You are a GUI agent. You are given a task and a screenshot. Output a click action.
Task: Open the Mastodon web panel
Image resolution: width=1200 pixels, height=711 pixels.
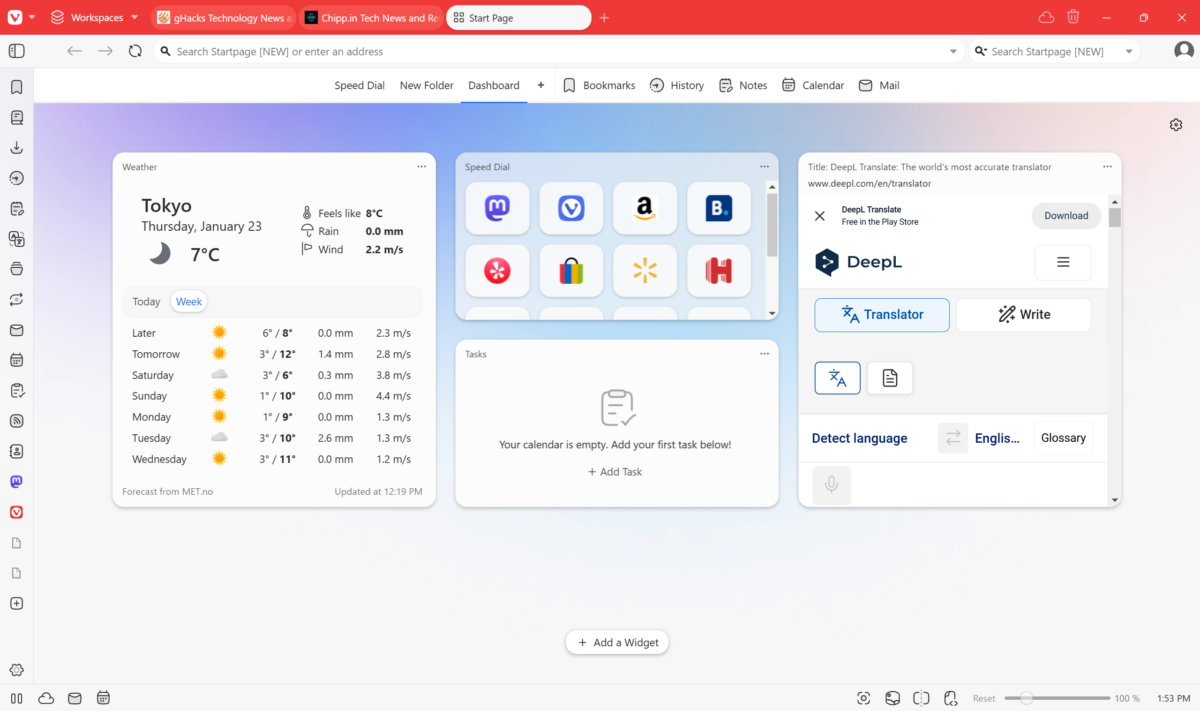tap(16, 481)
